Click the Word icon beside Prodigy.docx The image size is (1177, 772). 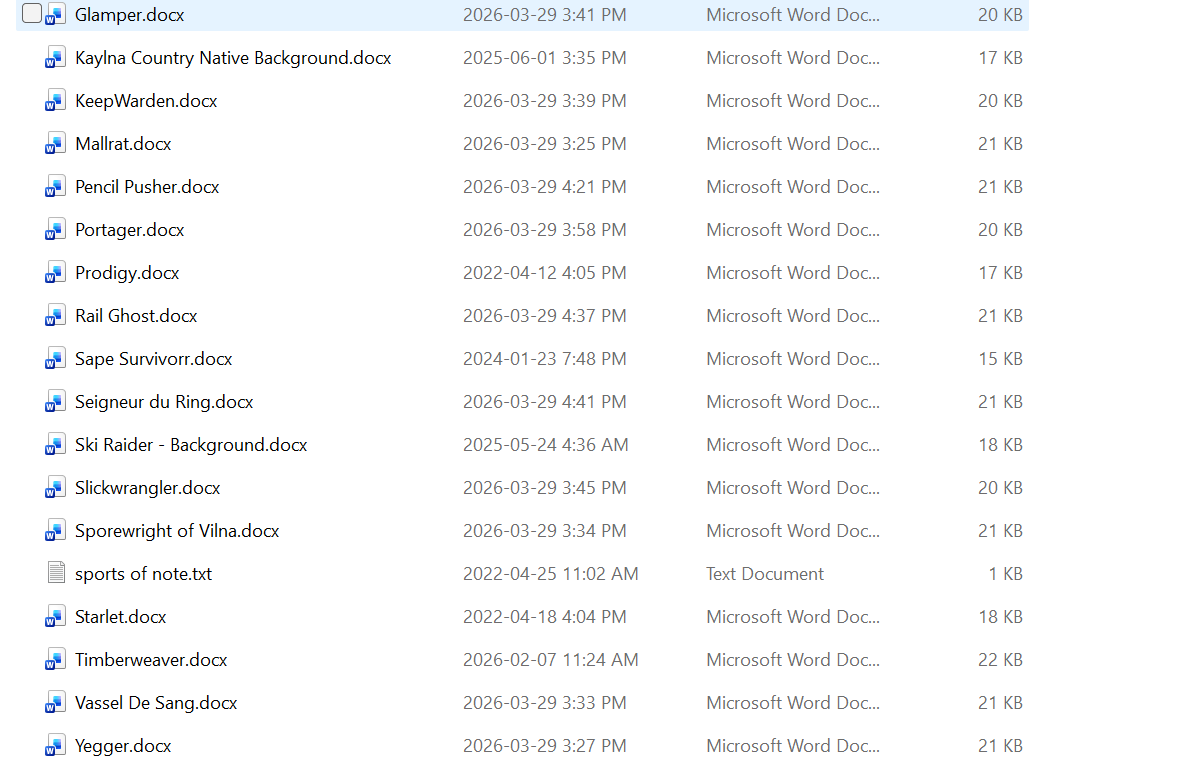55,273
